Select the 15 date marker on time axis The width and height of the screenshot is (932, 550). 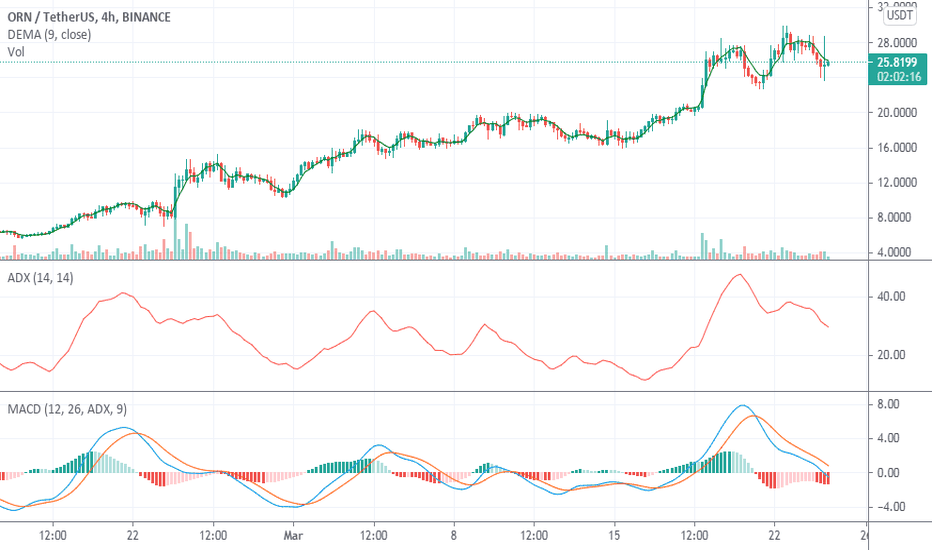pyautogui.click(x=614, y=535)
